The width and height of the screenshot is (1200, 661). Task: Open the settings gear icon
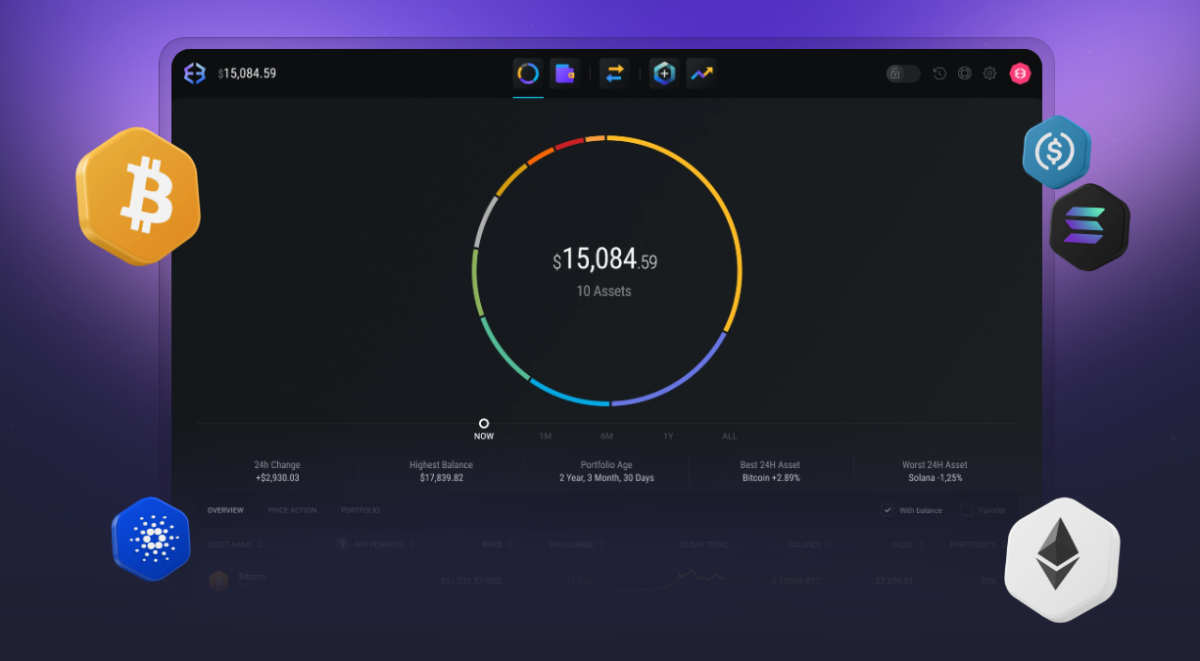990,73
